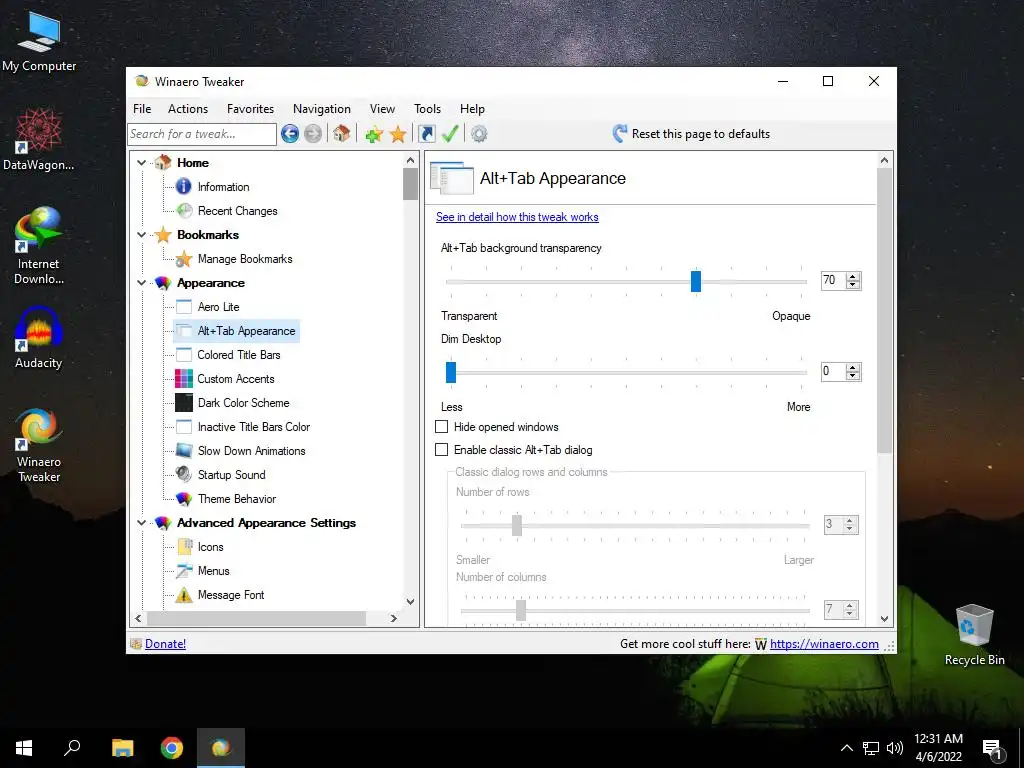Click the Dim Desktop slider handle
Image resolution: width=1024 pixels, height=768 pixels.
tap(451, 372)
